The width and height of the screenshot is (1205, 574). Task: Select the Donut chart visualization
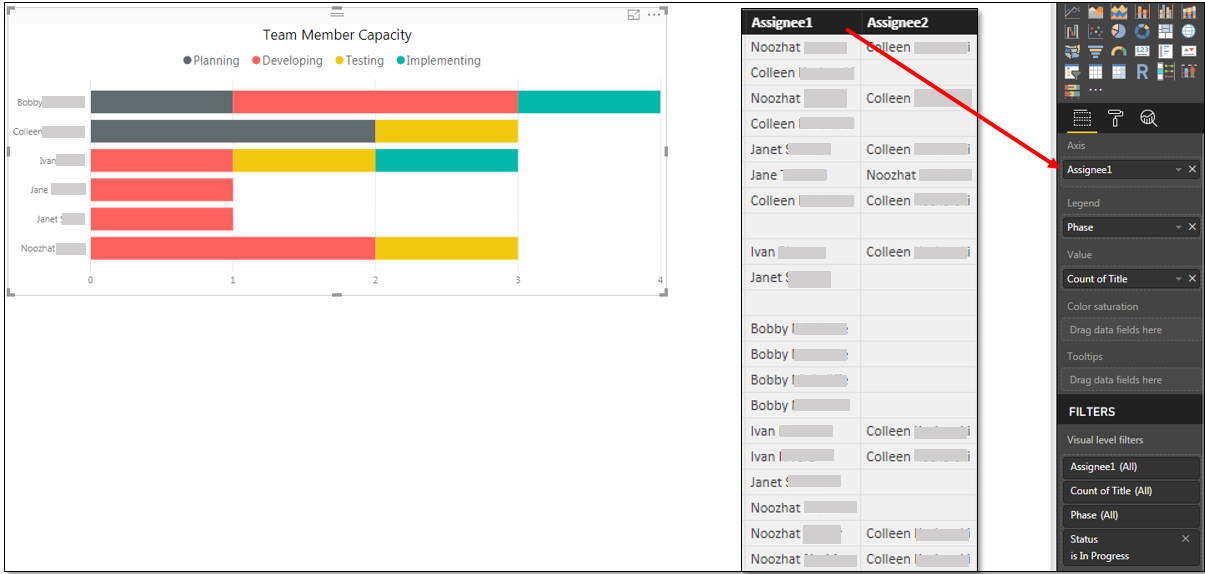click(x=1142, y=31)
